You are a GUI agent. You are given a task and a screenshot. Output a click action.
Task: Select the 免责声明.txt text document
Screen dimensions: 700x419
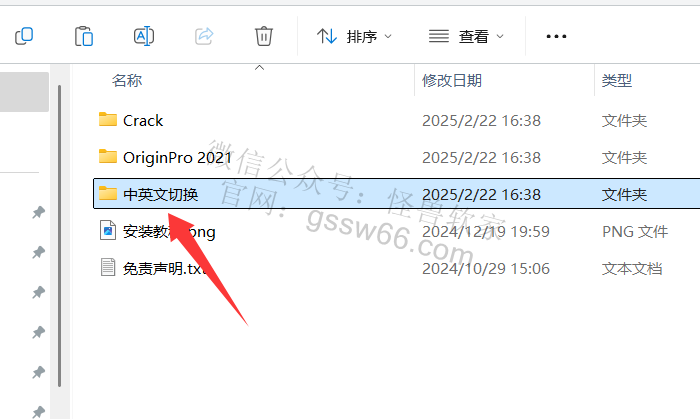(x=396, y=268)
